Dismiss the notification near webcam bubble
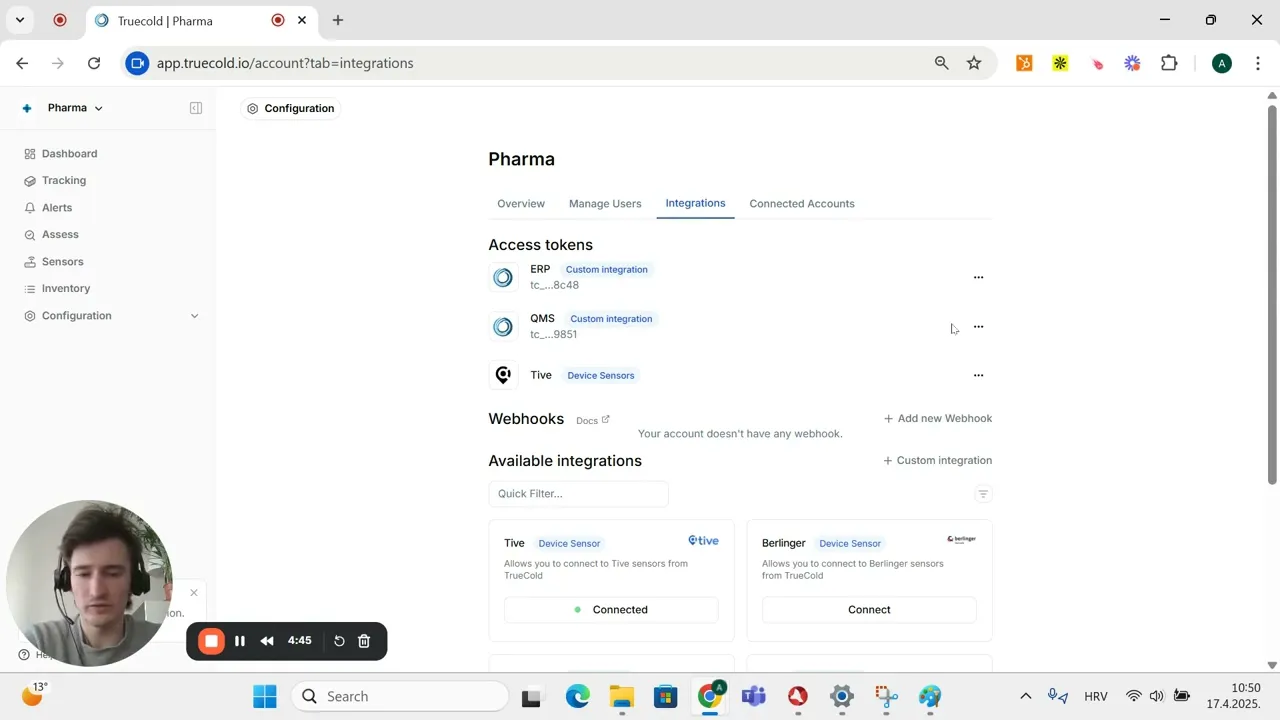This screenshot has height=720, width=1280. pos(194,593)
